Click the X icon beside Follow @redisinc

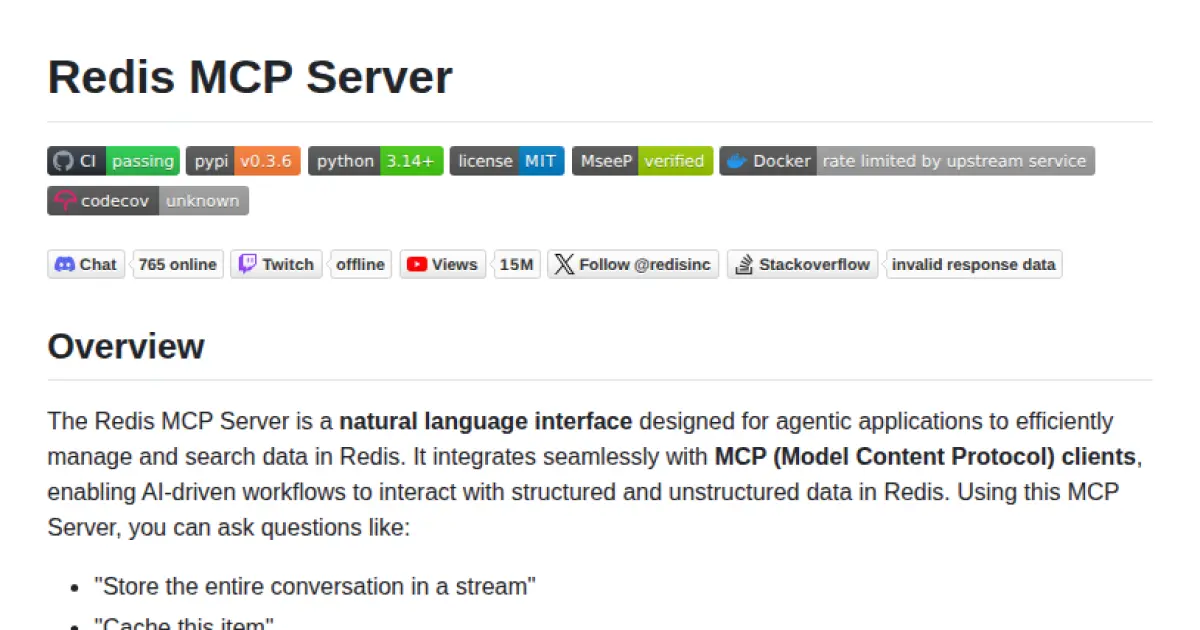tap(563, 264)
